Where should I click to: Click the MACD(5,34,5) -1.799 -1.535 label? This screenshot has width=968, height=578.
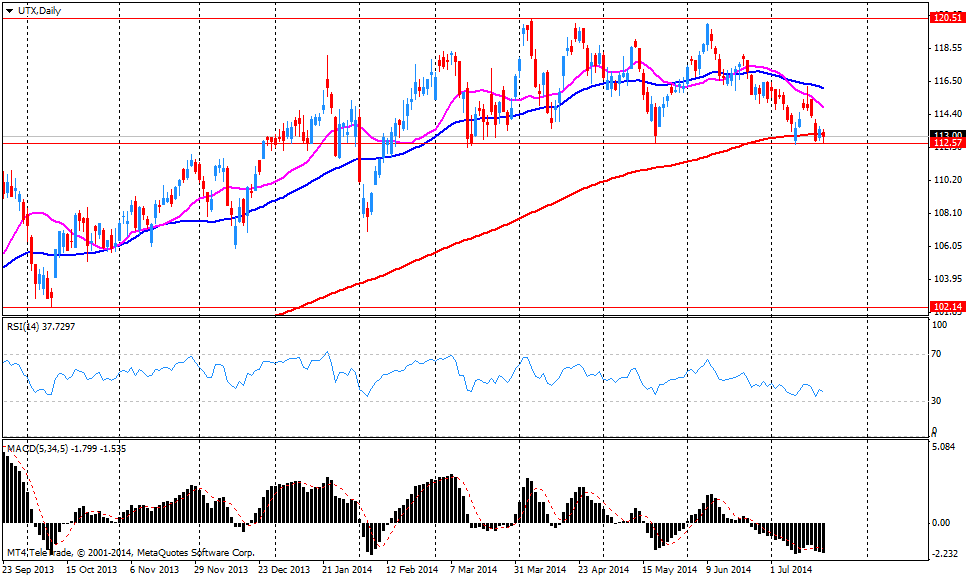point(67,449)
